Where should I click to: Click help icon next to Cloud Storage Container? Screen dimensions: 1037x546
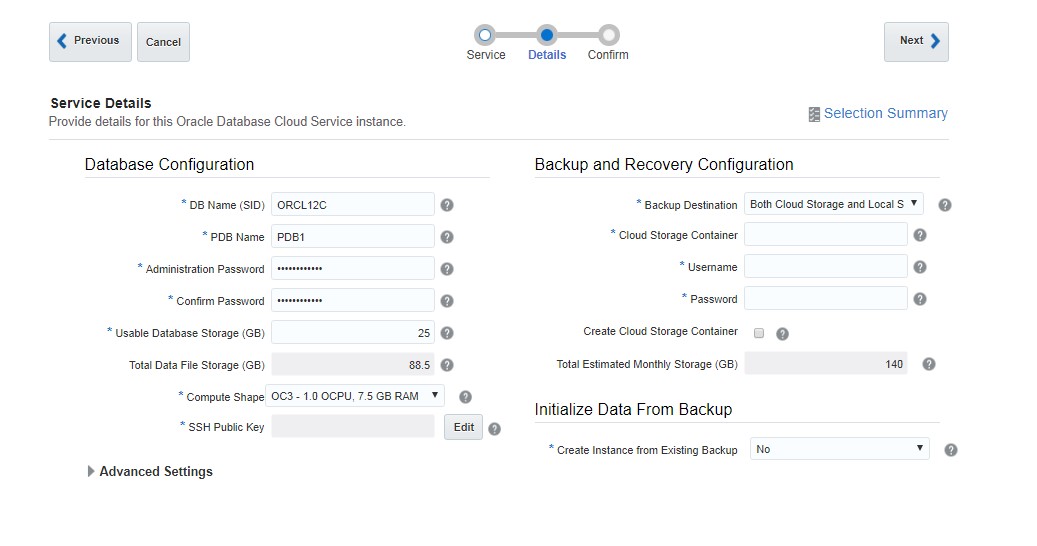[920, 235]
